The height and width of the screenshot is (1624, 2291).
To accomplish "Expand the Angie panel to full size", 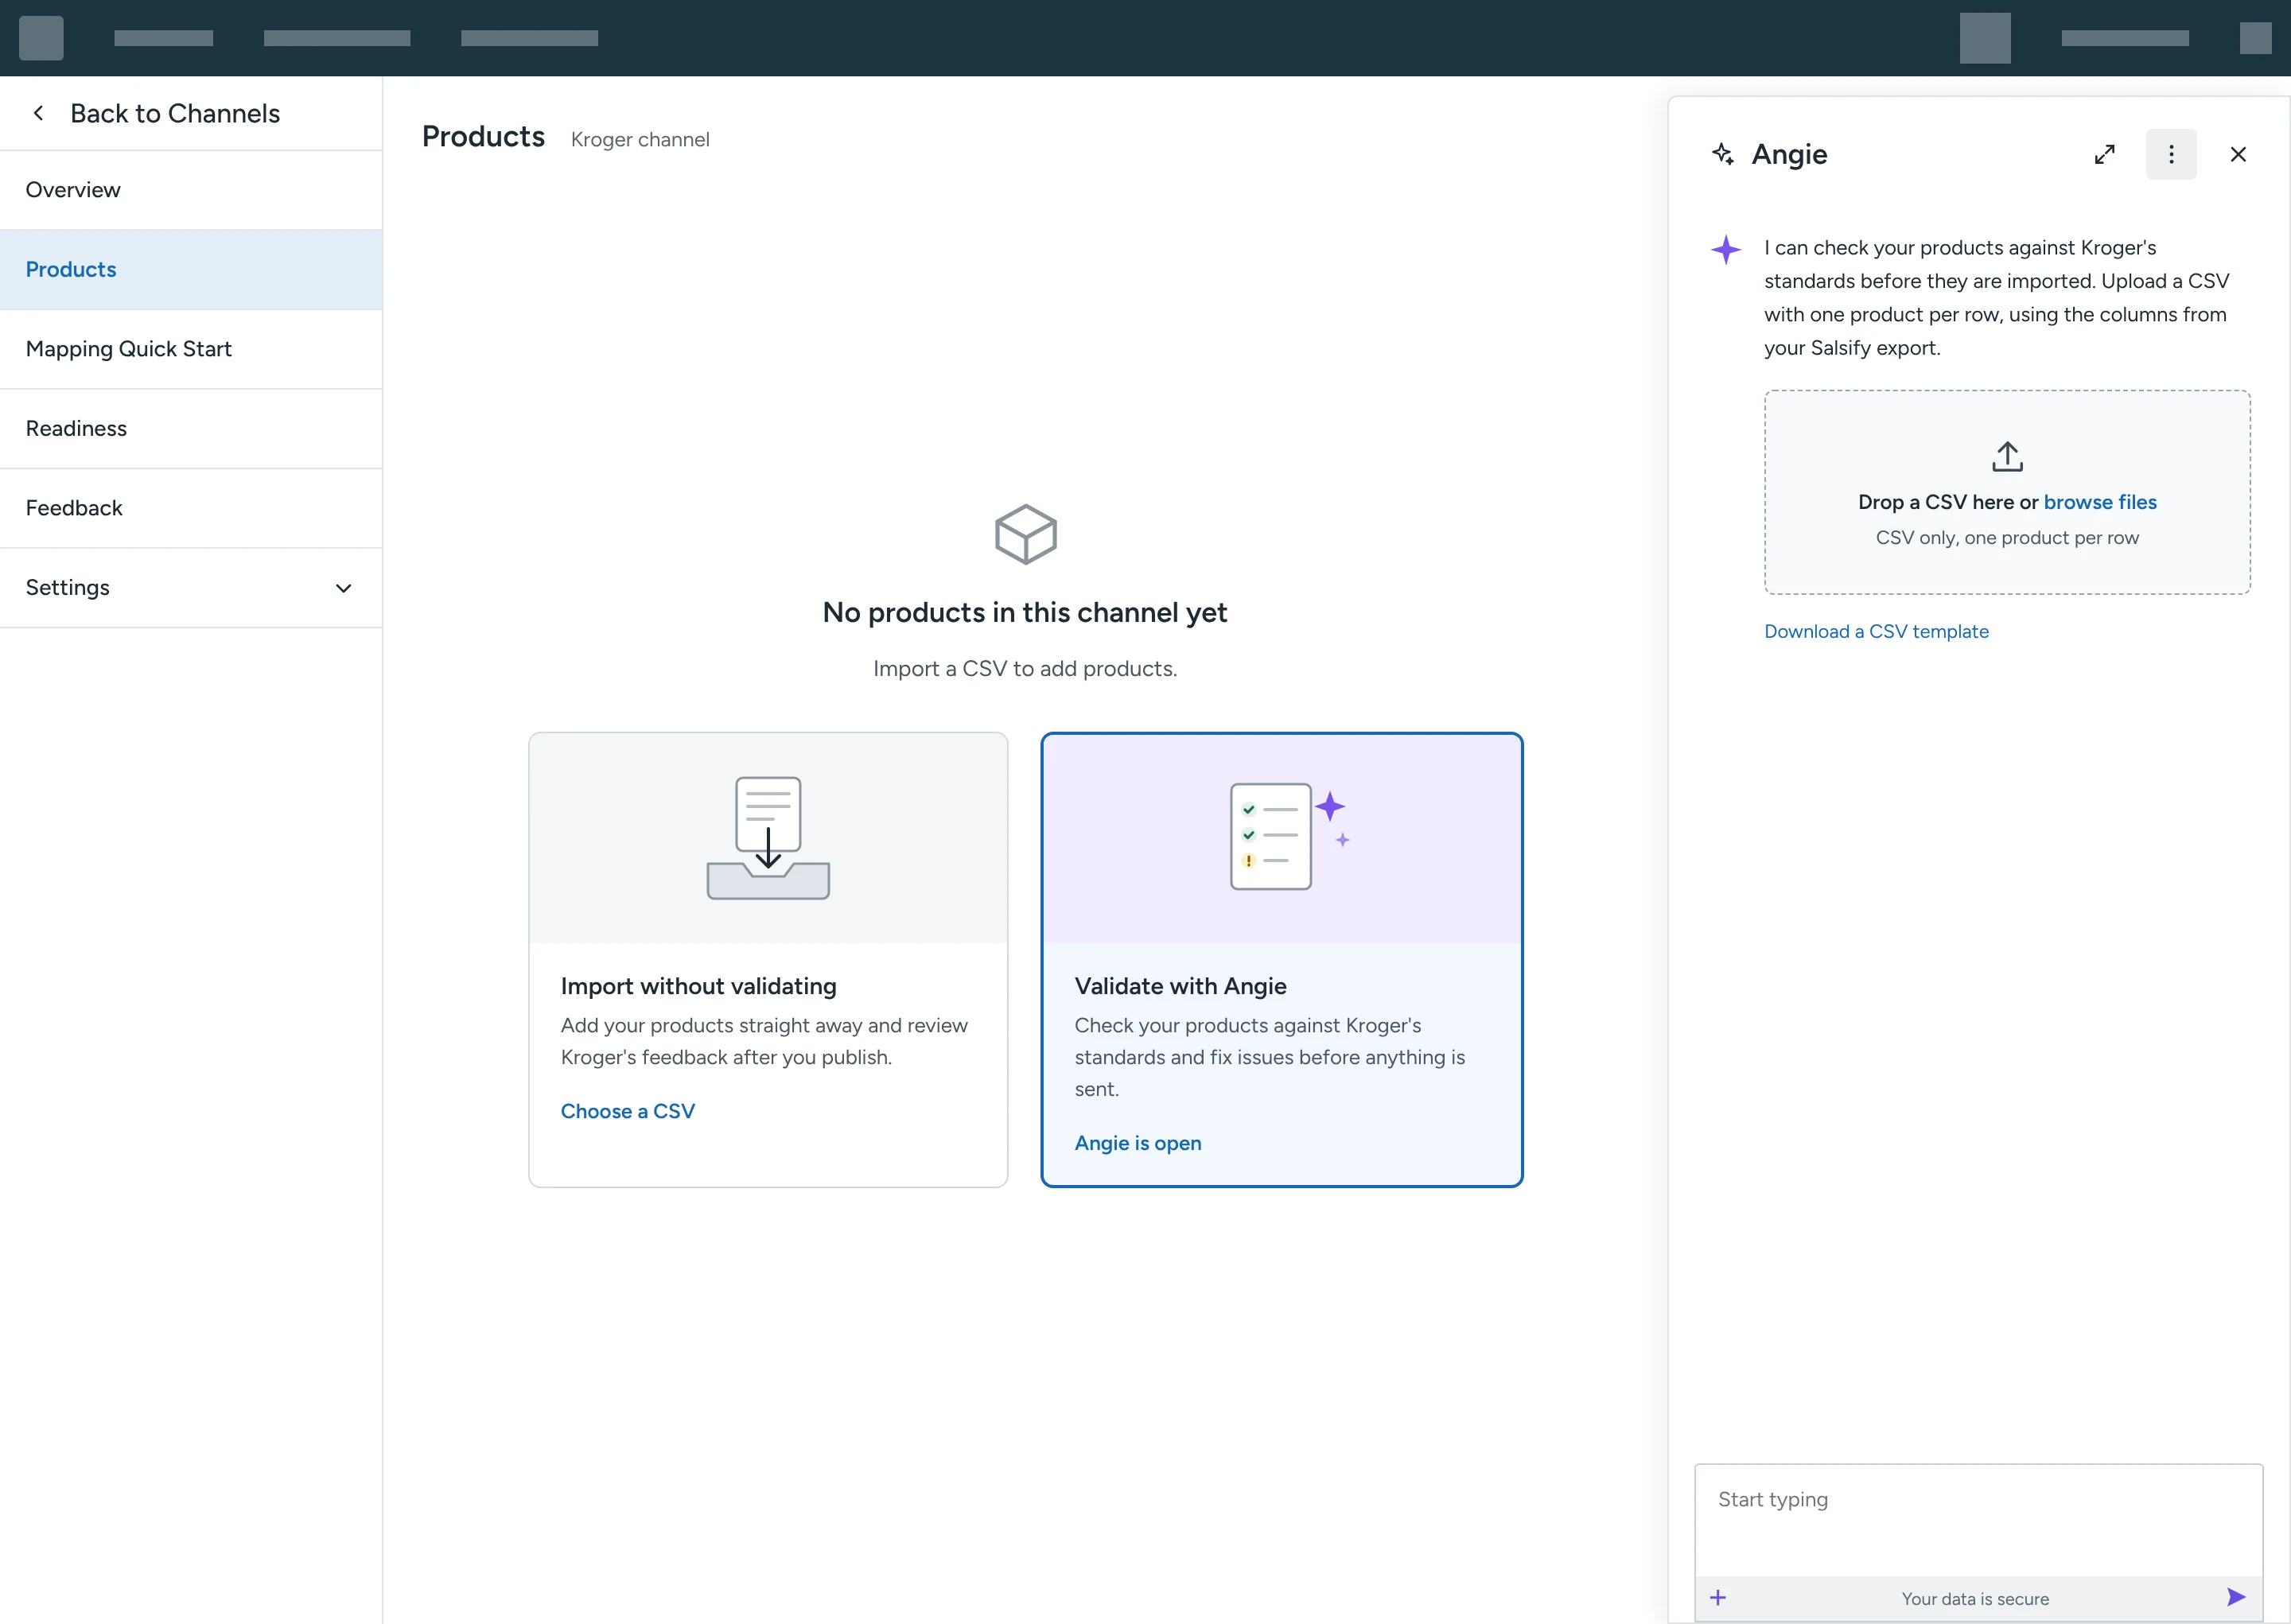I will 2105,154.
